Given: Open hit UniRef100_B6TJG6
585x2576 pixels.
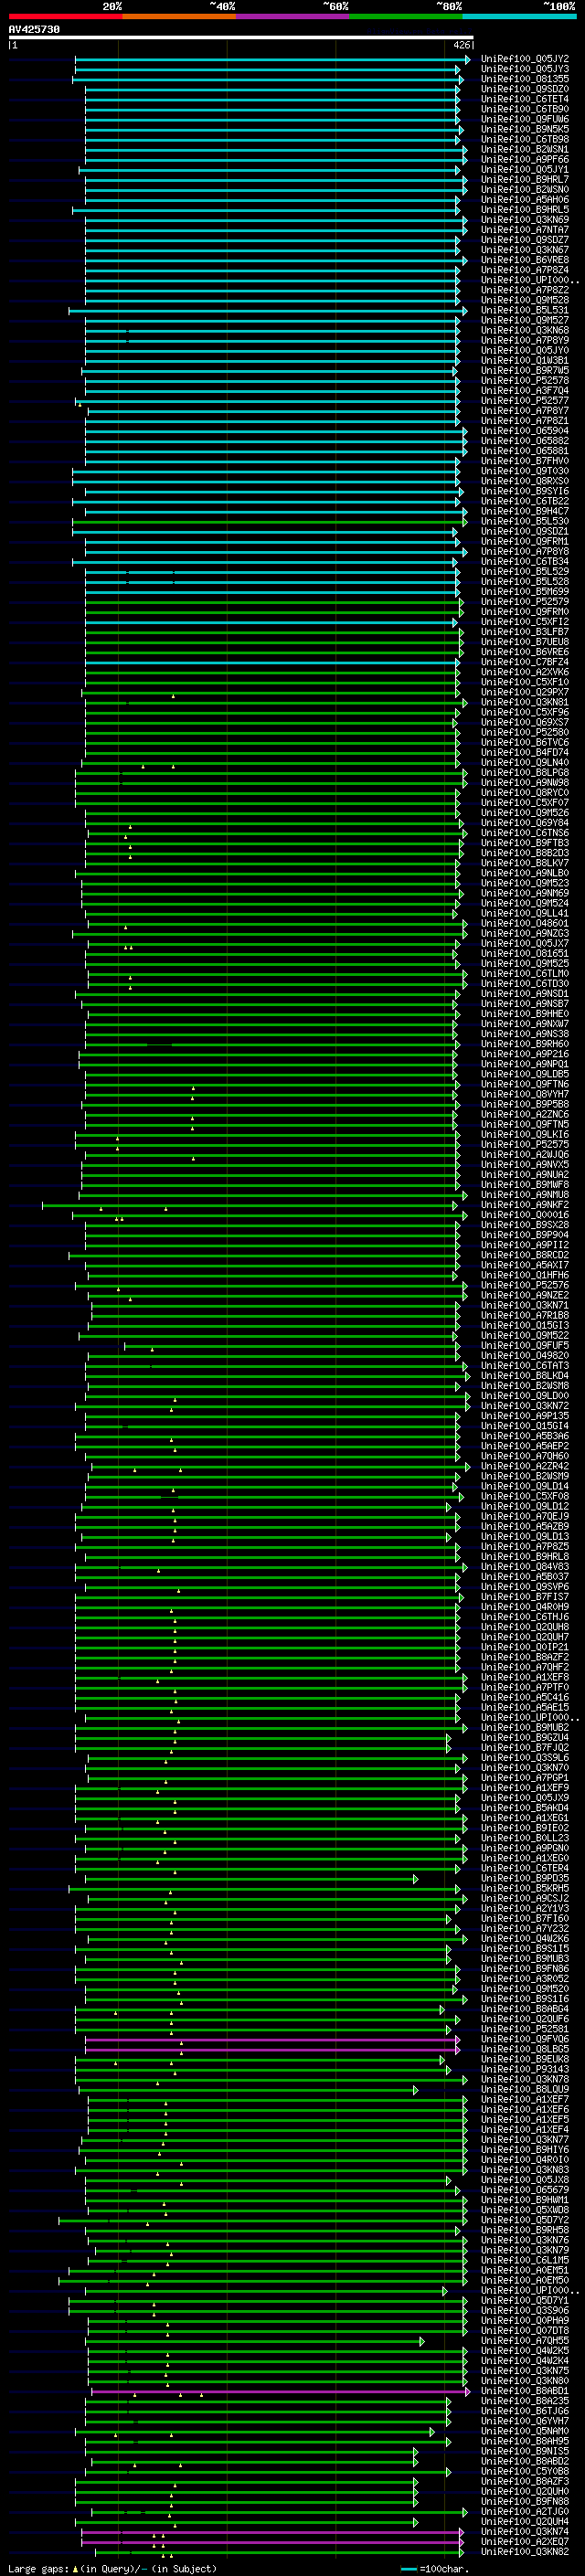Looking at the screenshot, I should 524,2412.
